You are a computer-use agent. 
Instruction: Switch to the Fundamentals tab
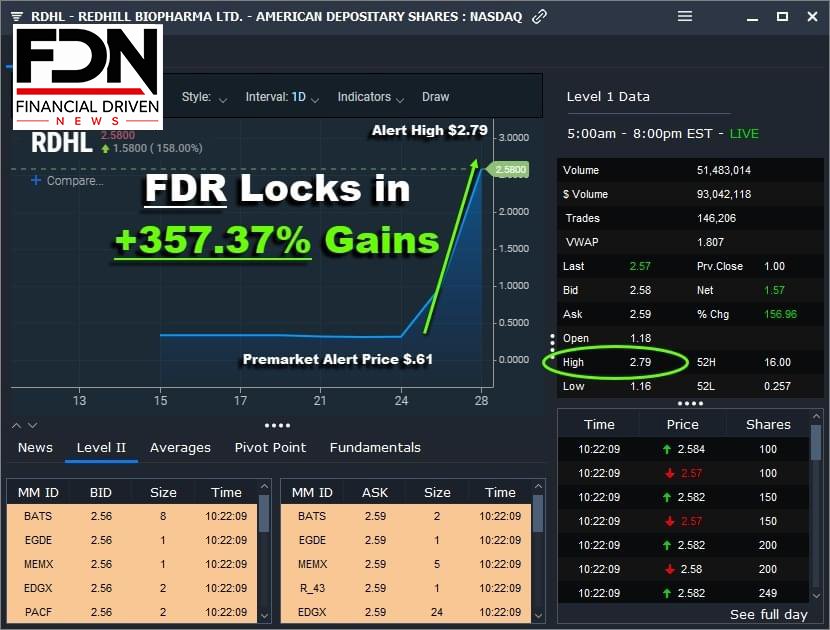(x=375, y=447)
